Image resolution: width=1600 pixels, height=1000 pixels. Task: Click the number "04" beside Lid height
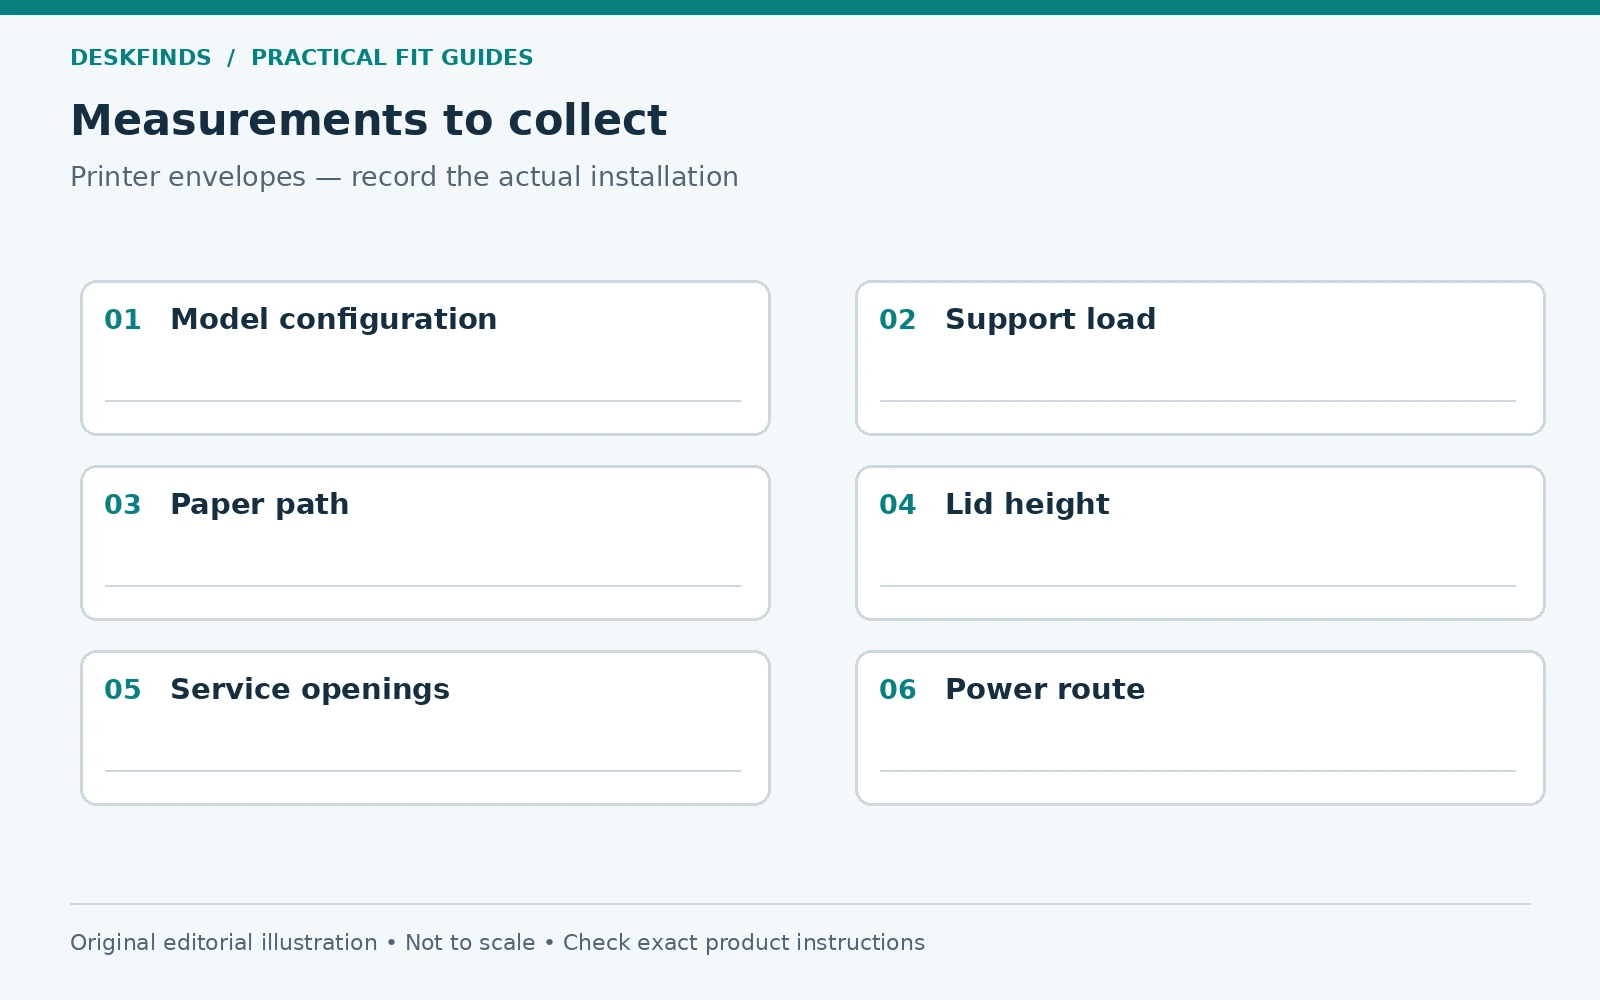click(x=898, y=505)
